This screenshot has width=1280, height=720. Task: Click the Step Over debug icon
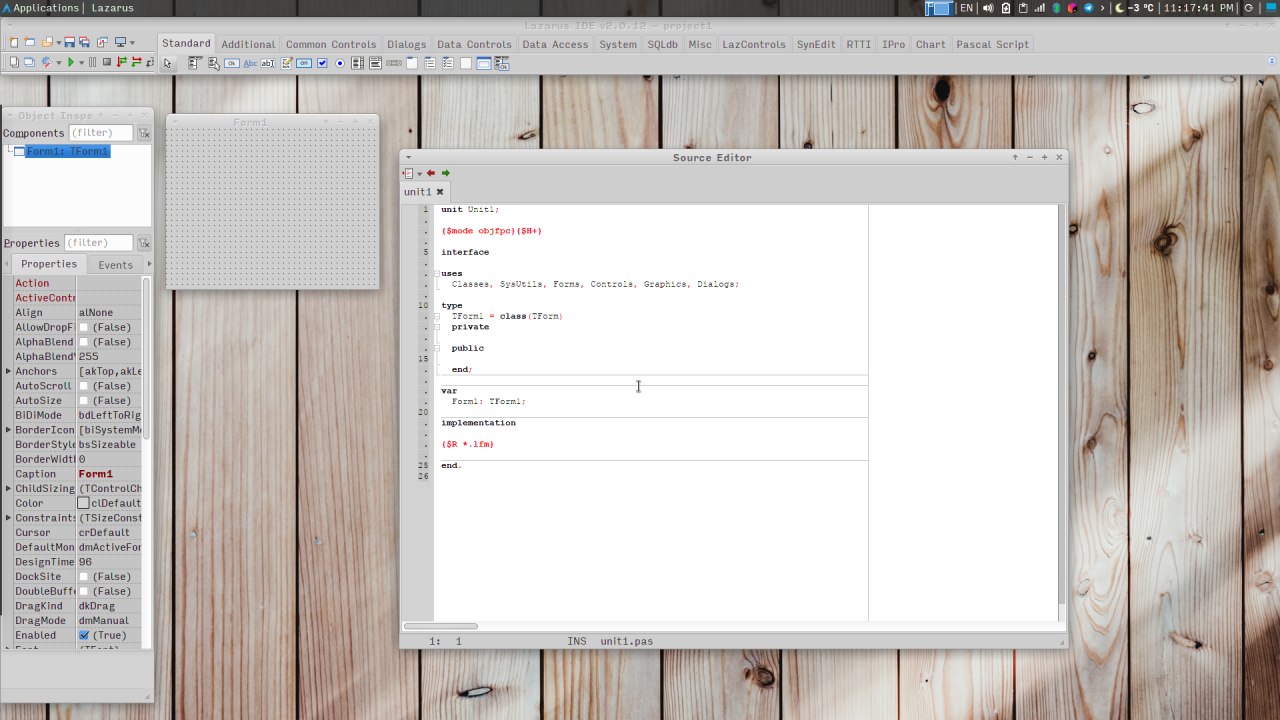click(136, 62)
